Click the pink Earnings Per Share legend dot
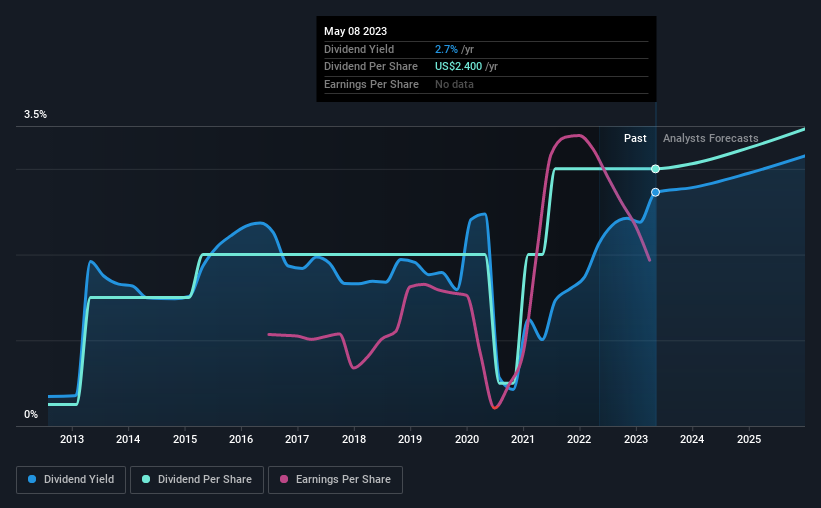Screen dimensions: 821x508 pos(284,479)
